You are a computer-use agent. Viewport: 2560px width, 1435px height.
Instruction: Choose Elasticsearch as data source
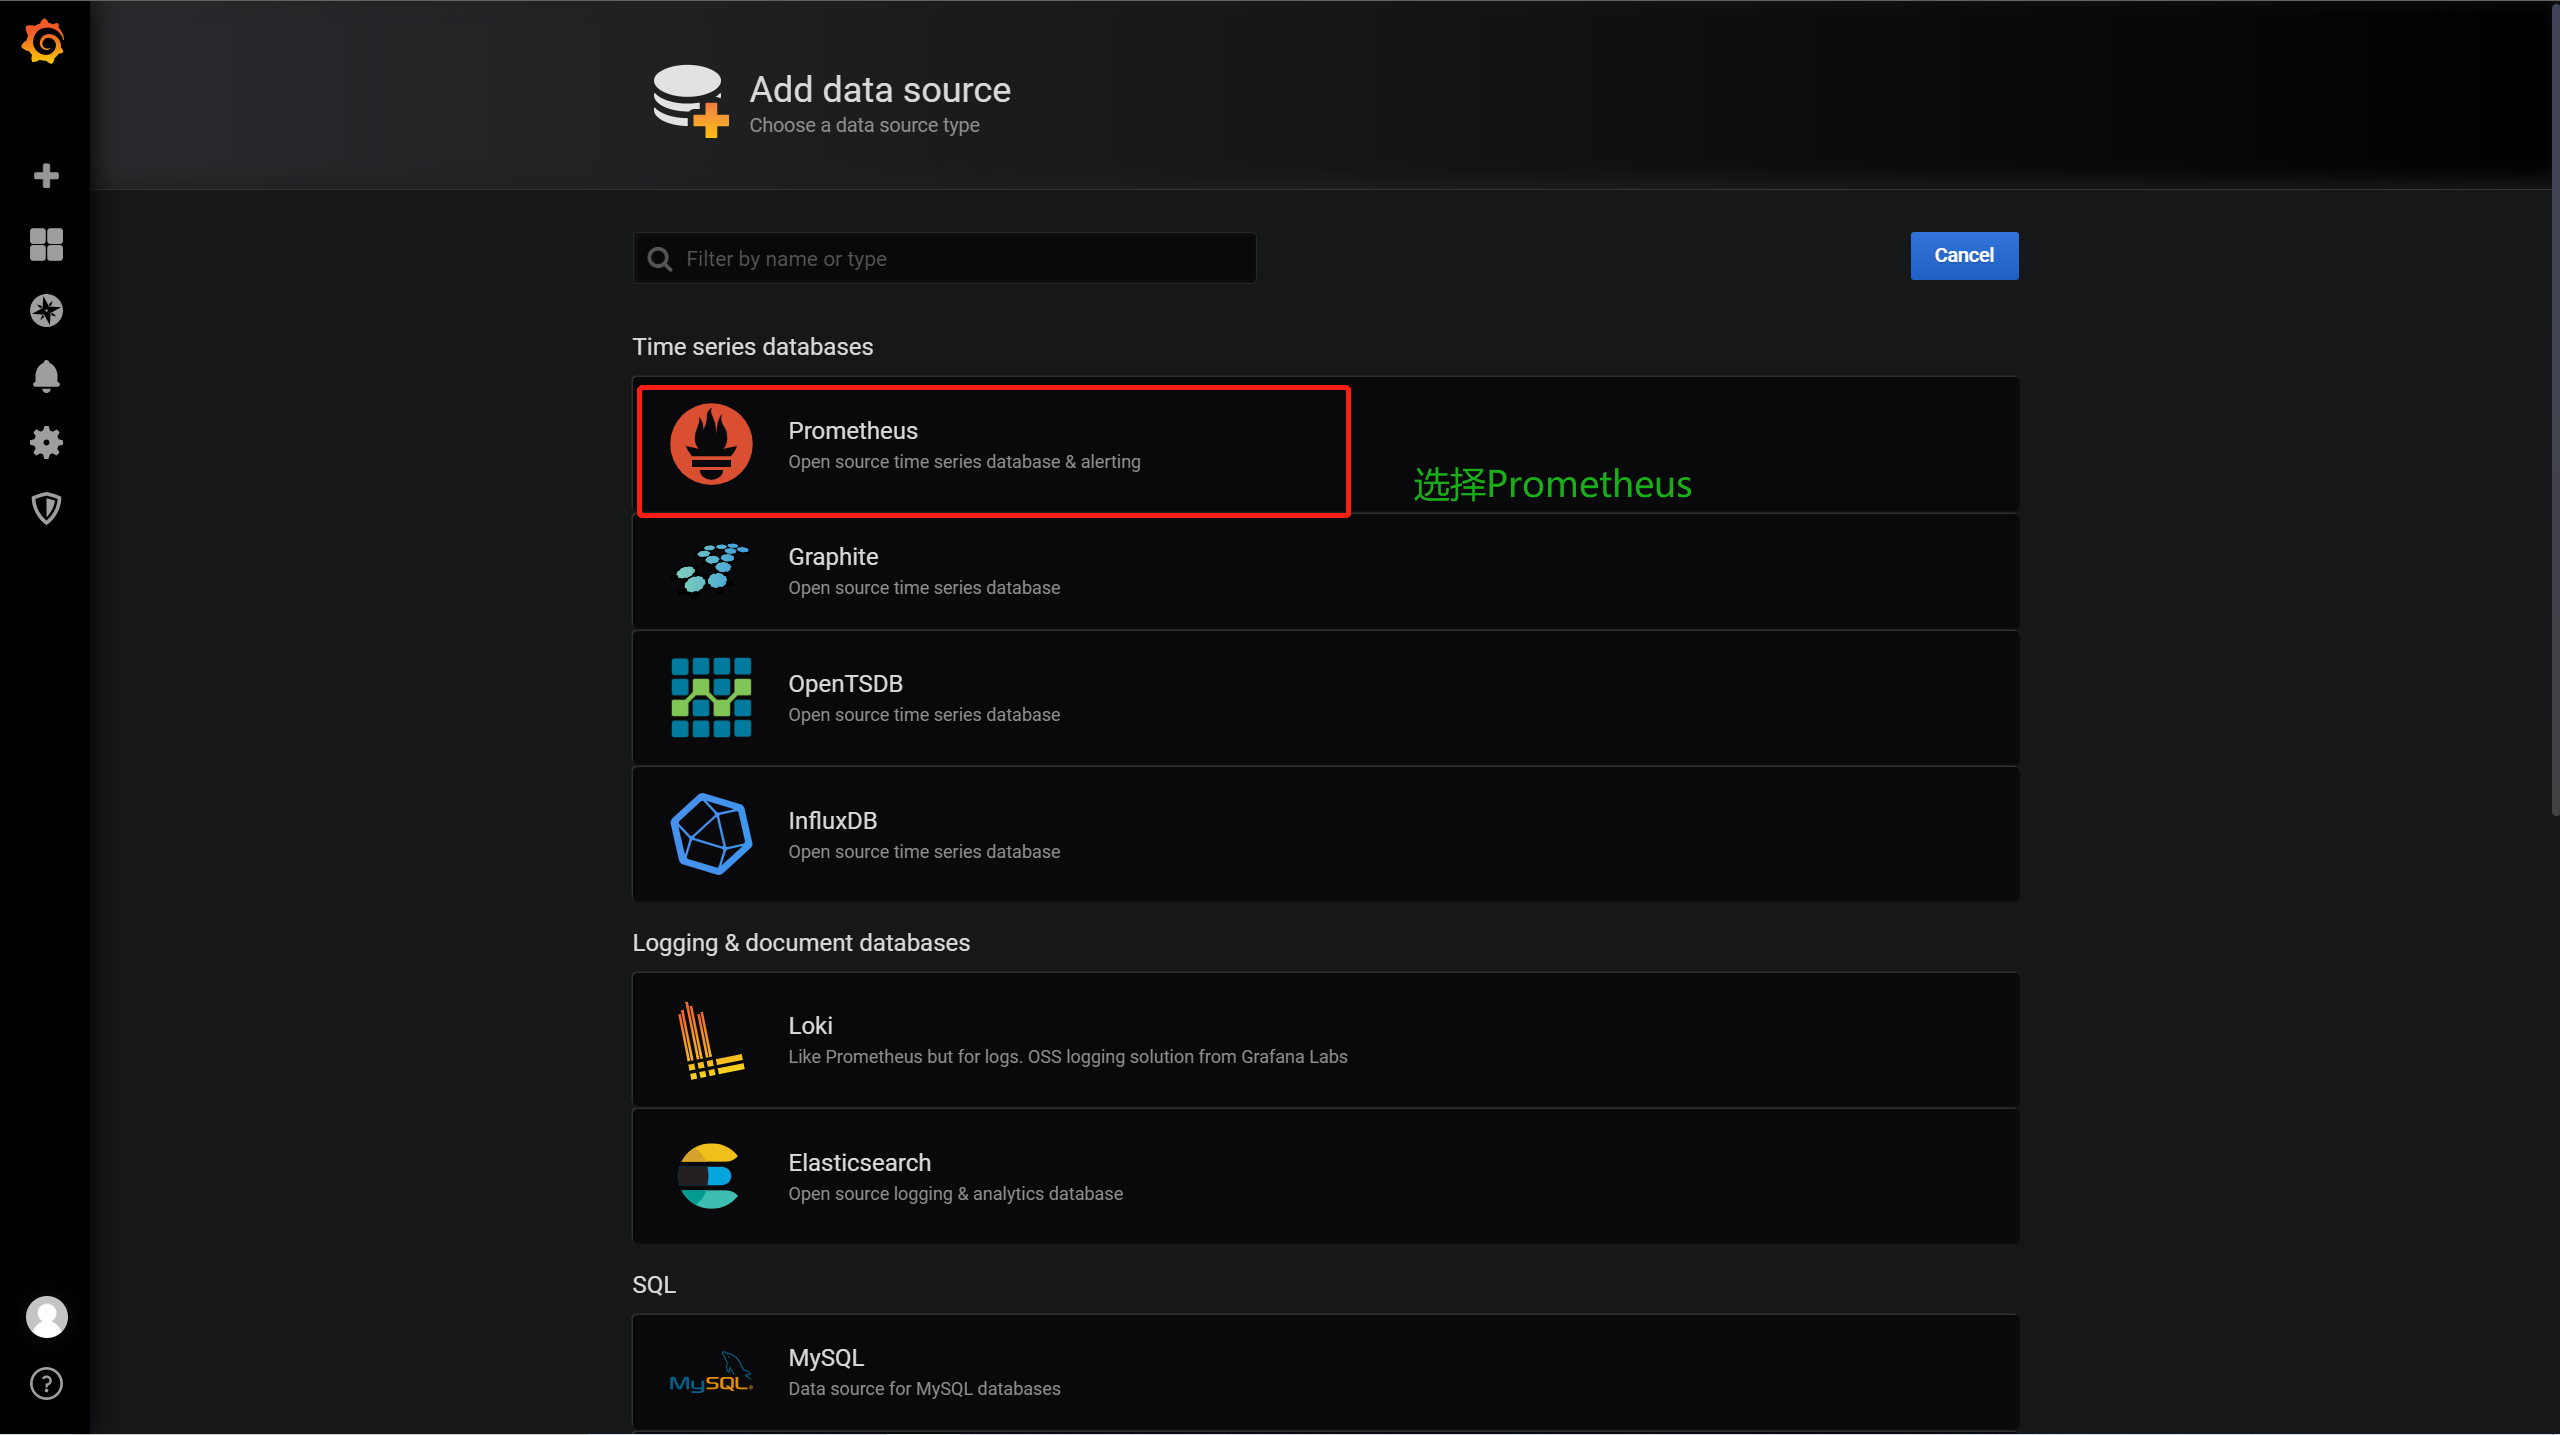1325,1177
